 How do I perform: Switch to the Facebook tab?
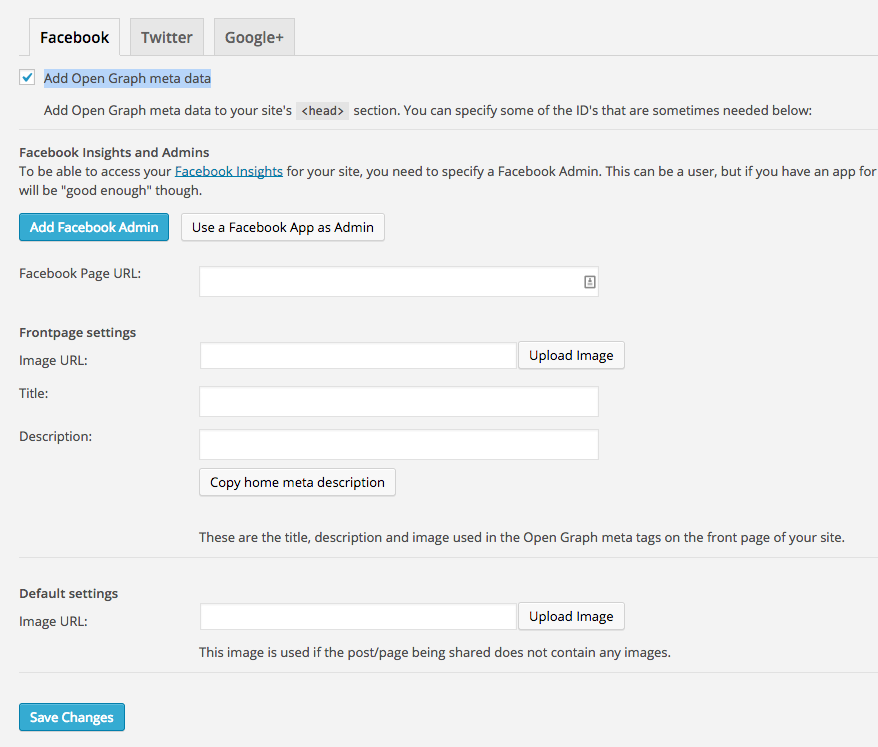point(74,38)
